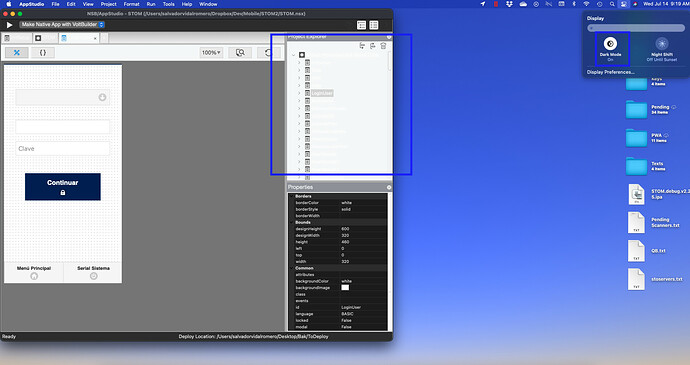Click the Dropbox icon in the menu bar
The image size is (690, 365).
click(510, 4)
